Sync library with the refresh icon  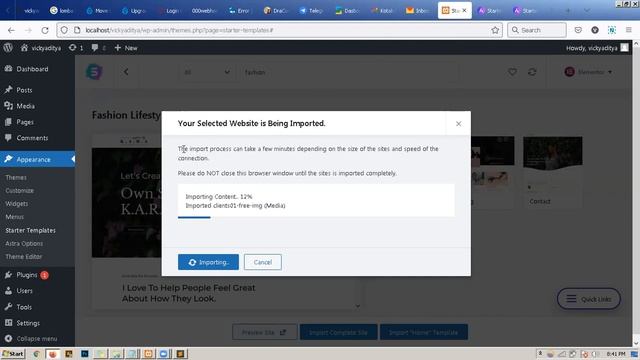(x=532, y=72)
